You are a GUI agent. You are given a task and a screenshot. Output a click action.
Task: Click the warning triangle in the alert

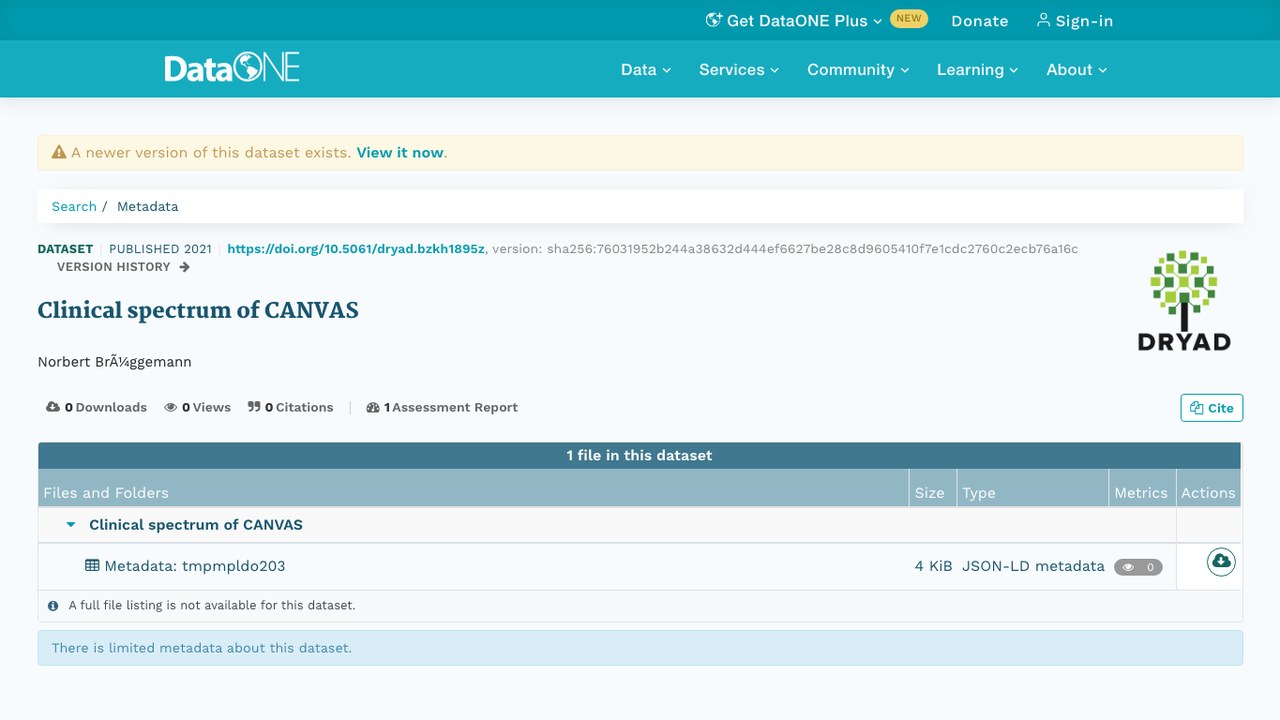tap(59, 153)
